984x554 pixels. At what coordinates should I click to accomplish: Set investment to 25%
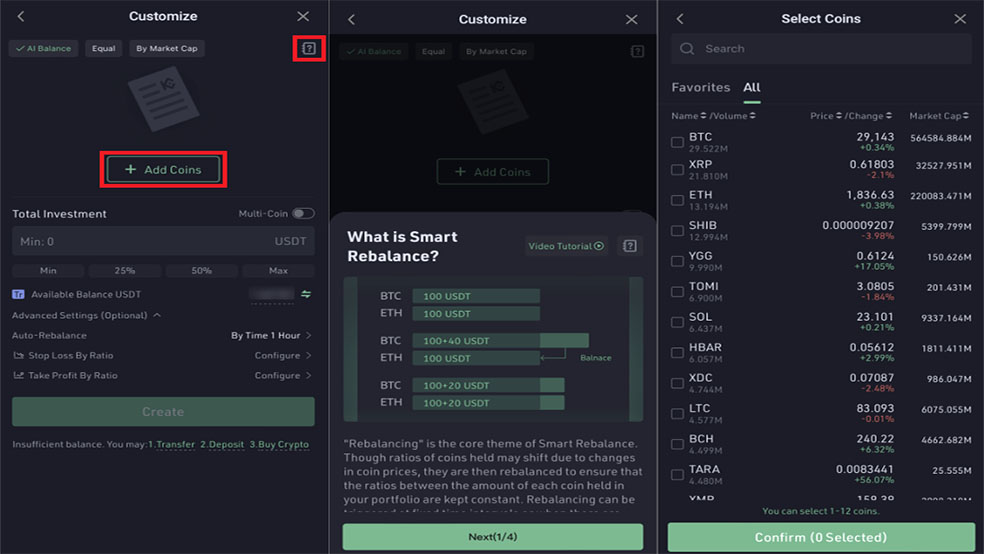125,271
